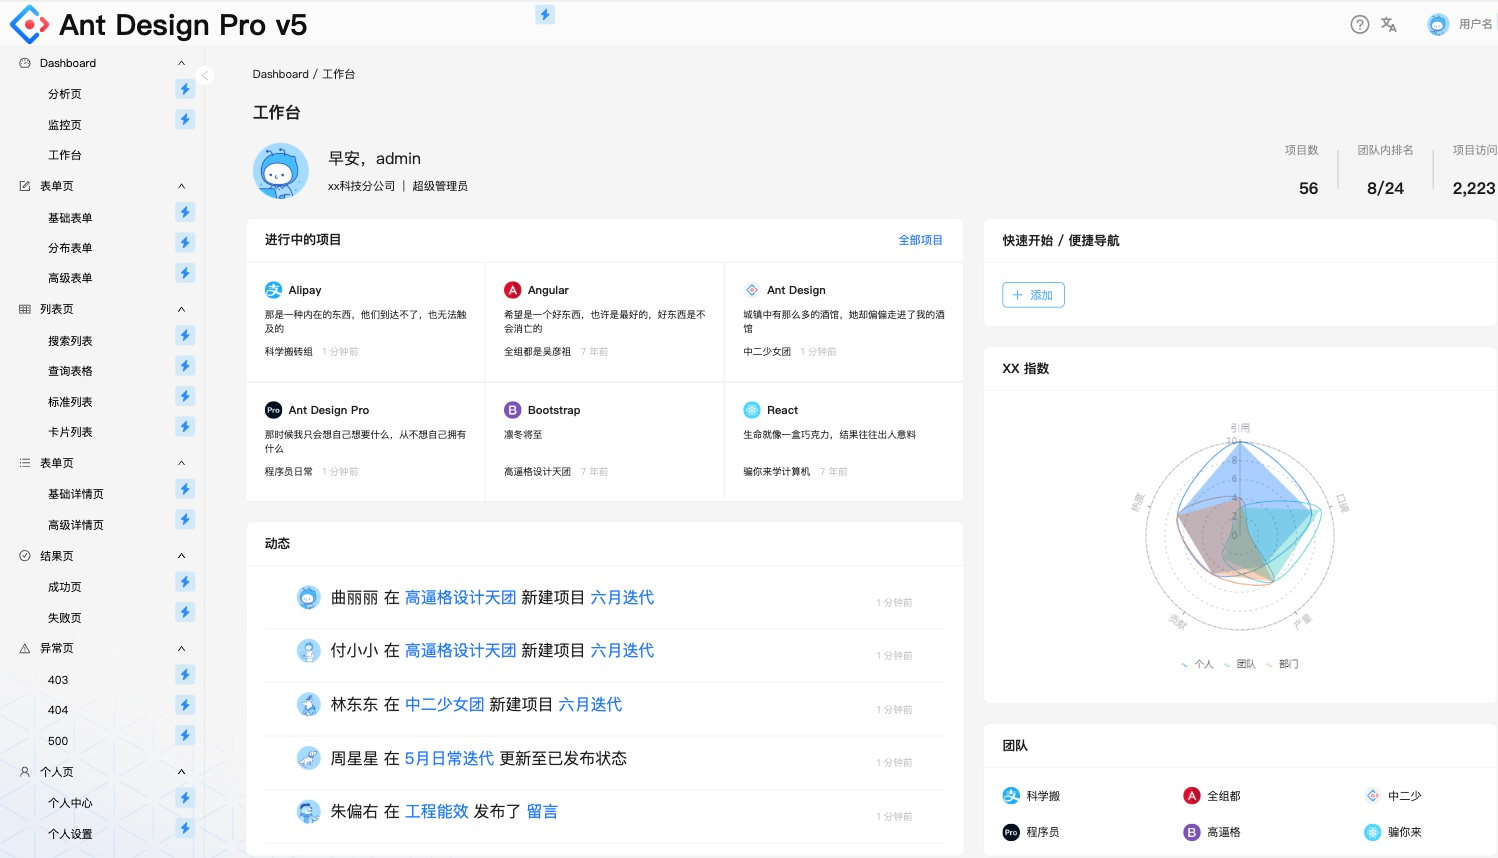Click 程序员 team entry
Viewport: 1498px width, 858px height.
[x=1031, y=832]
